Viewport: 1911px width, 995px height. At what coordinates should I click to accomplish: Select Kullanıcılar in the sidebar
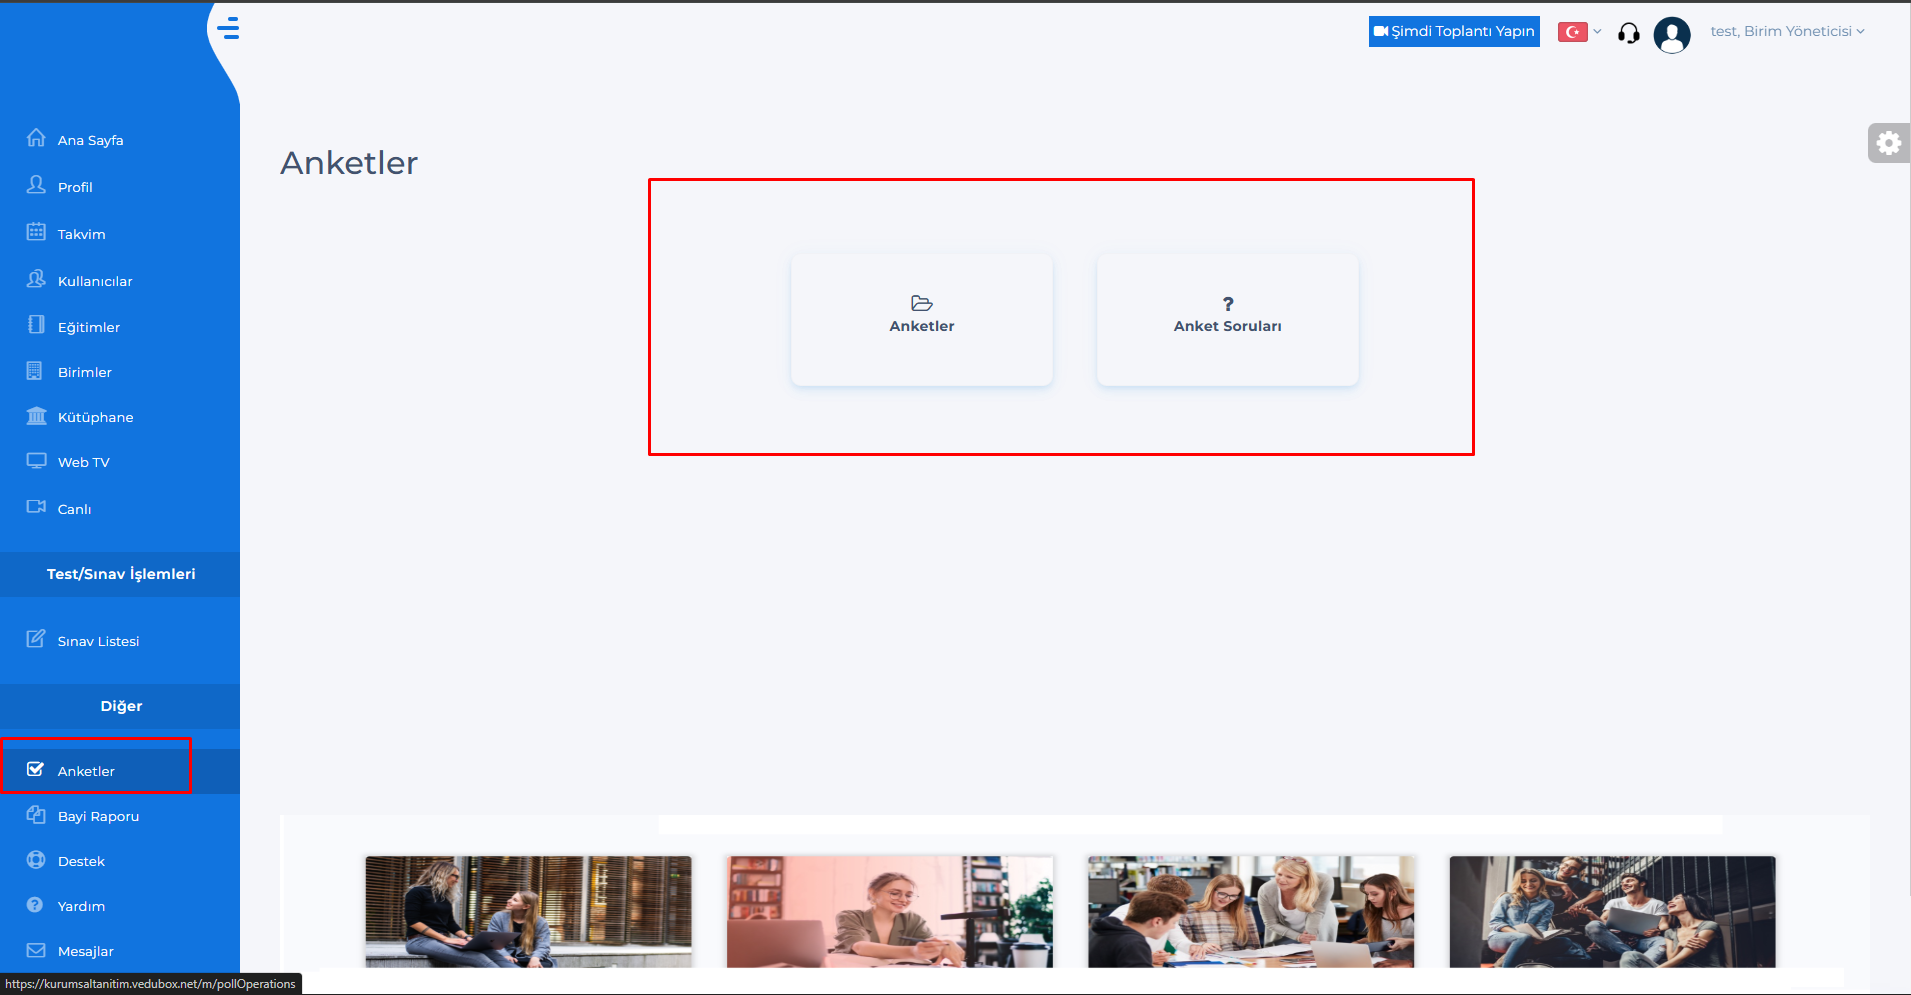point(94,281)
